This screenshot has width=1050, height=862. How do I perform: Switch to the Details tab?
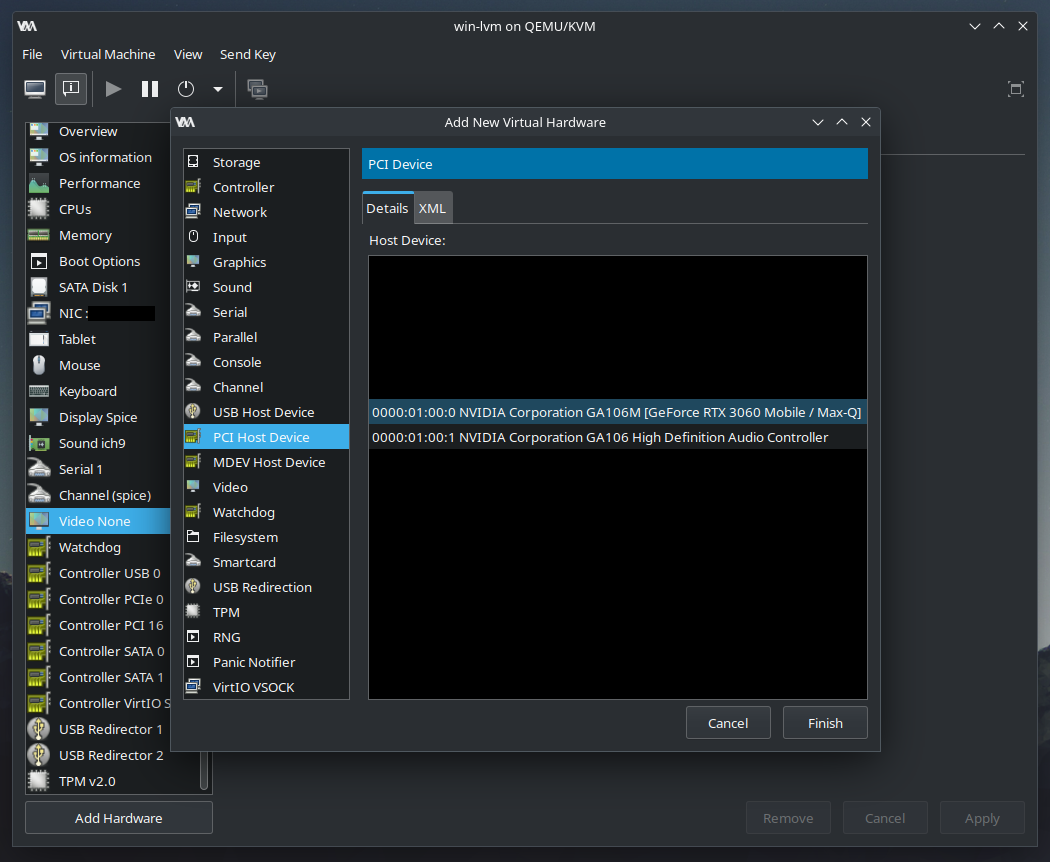[x=387, y=208]
